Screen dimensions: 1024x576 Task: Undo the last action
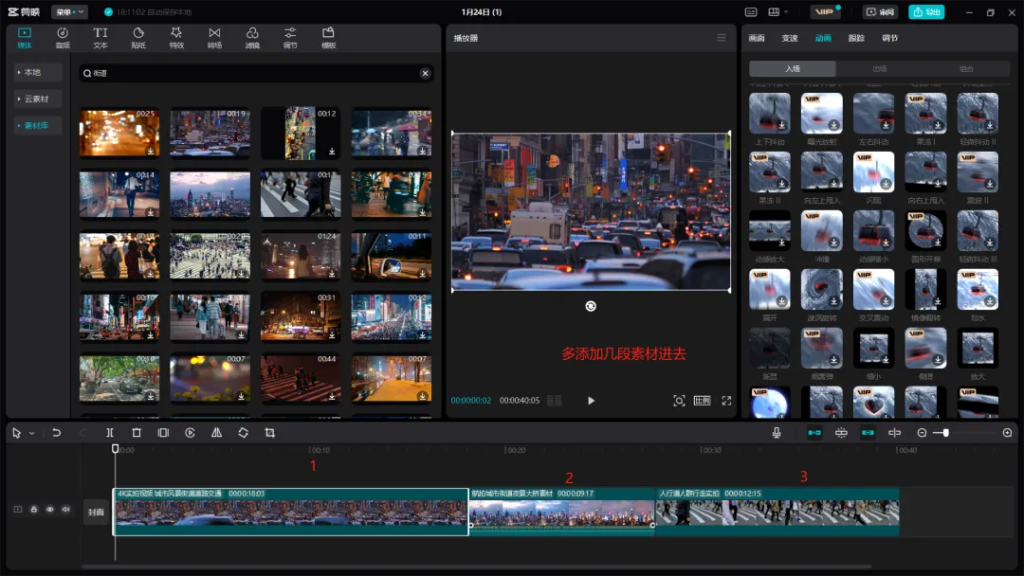click(57, 433)
